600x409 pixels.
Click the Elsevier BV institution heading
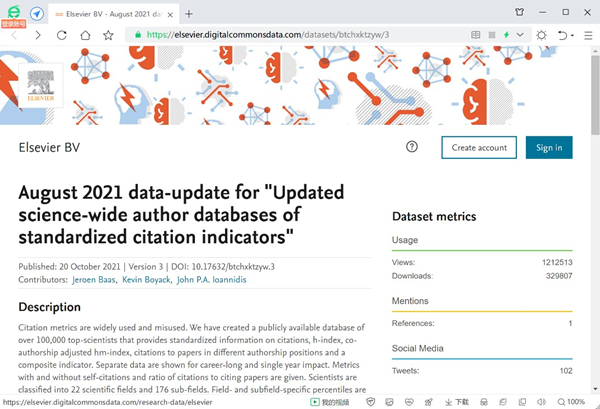[49, 147]
